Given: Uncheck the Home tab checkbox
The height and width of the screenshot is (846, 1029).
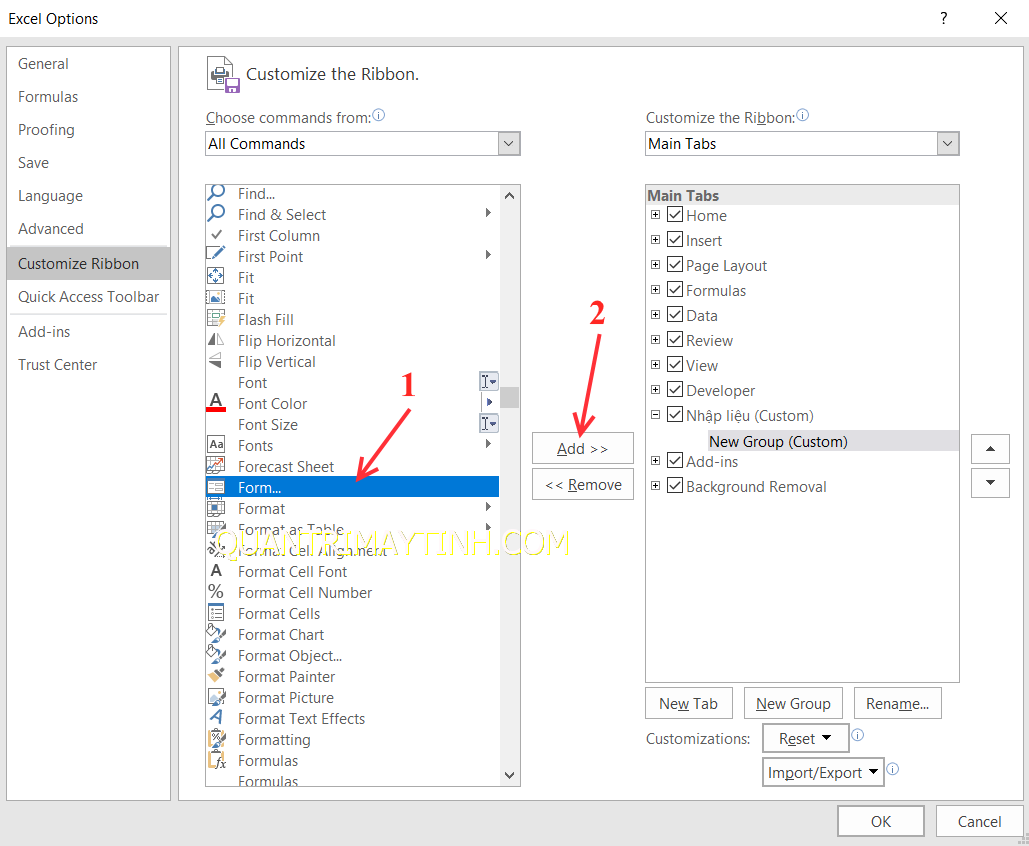Looking at the screenshot, I should pos(675,215).
